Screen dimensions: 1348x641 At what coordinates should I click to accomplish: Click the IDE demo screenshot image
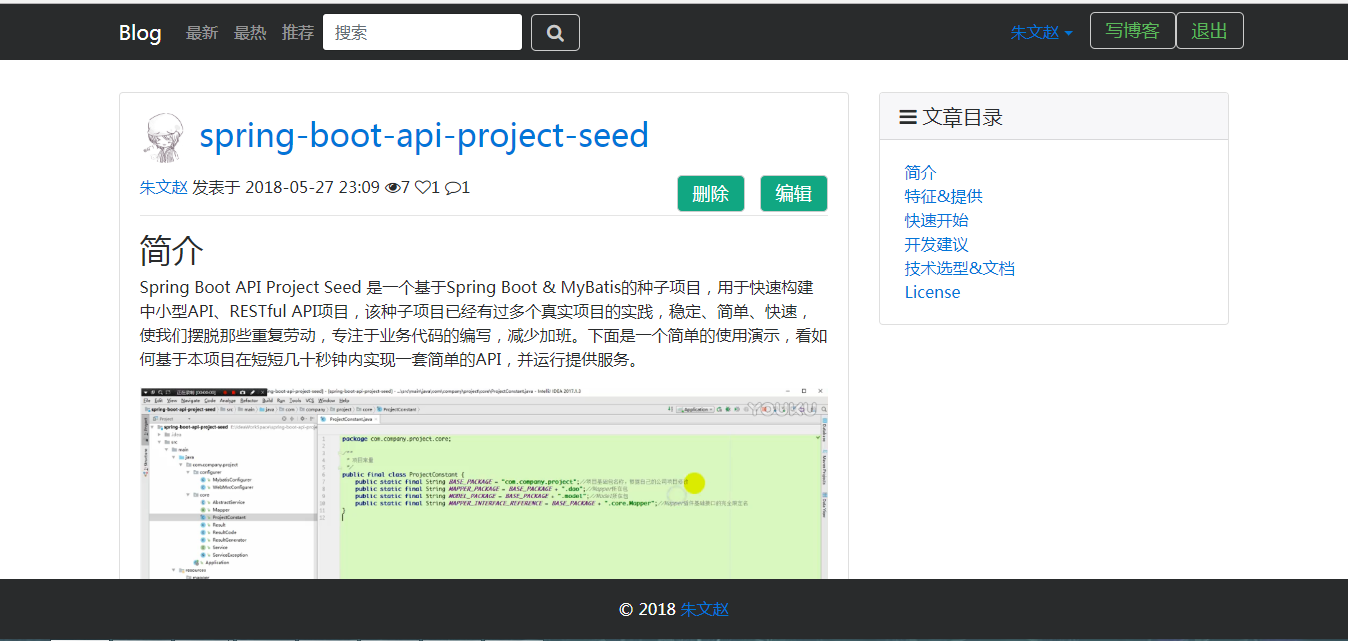pos(484,483)
